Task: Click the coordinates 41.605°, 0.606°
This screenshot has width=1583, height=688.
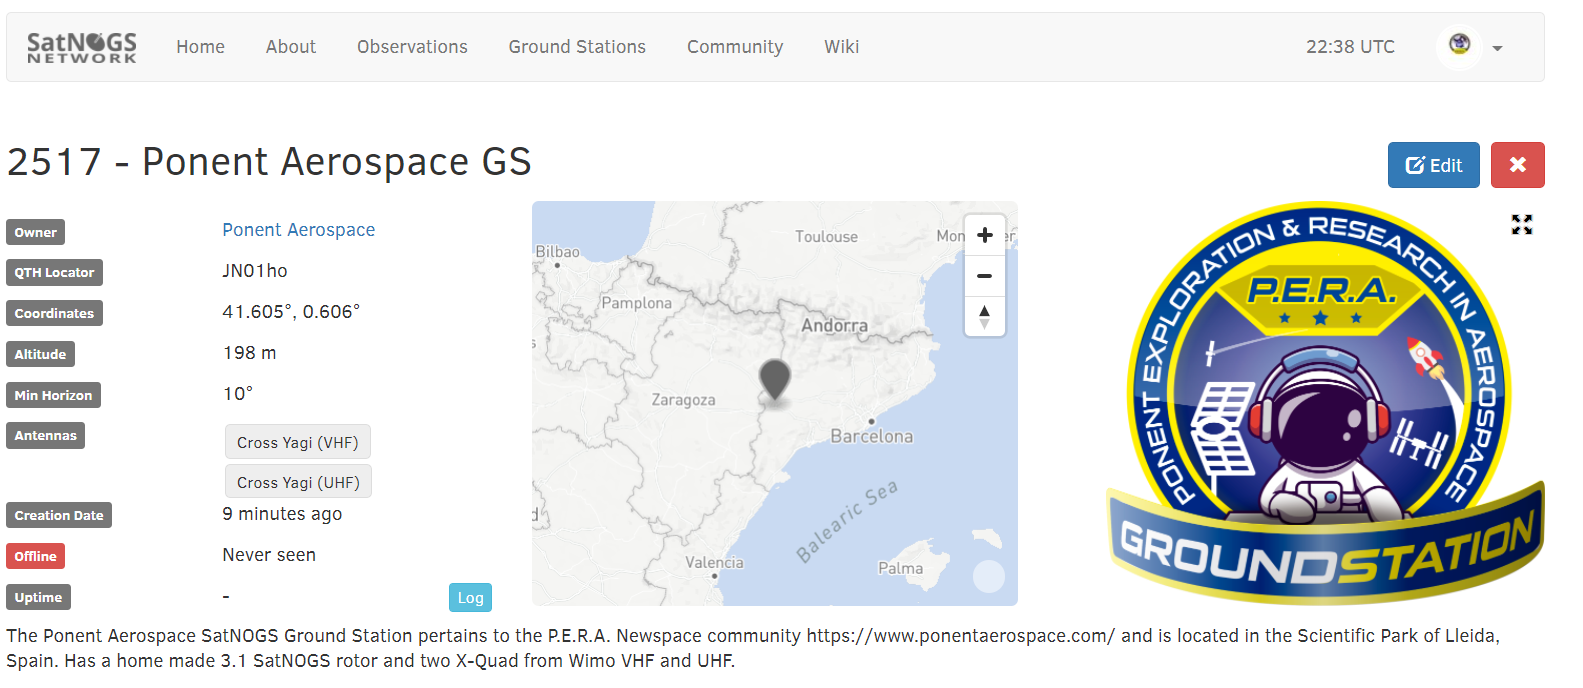Action: point(291,312)
